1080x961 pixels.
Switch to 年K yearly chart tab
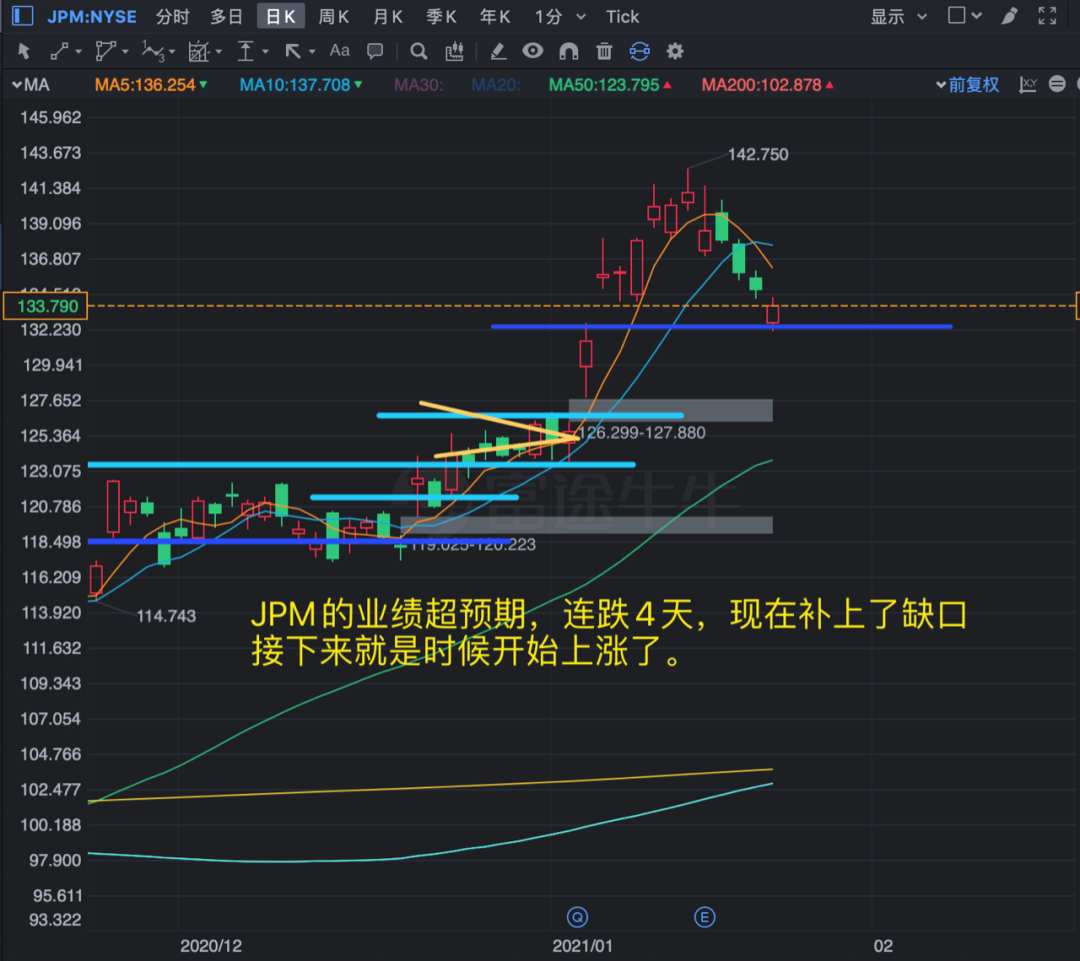(495, 17)
